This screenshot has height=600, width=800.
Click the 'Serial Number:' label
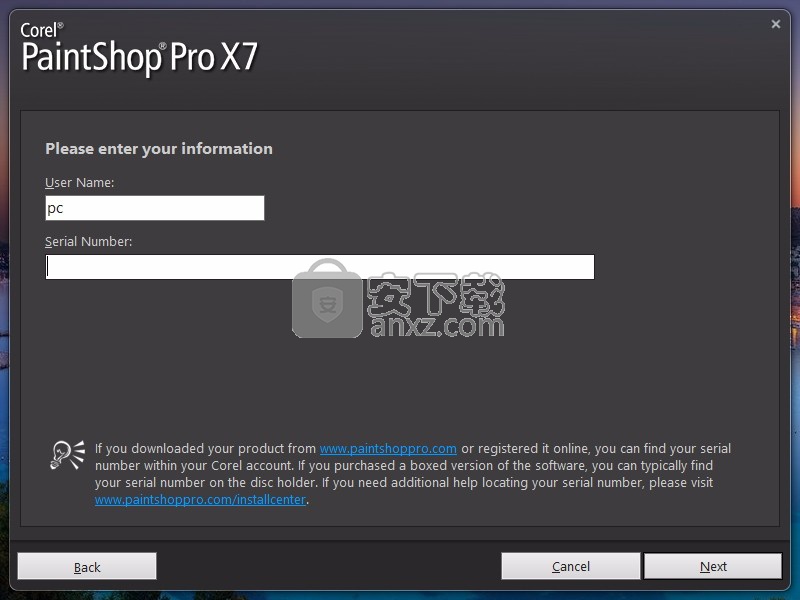(88, 241)
